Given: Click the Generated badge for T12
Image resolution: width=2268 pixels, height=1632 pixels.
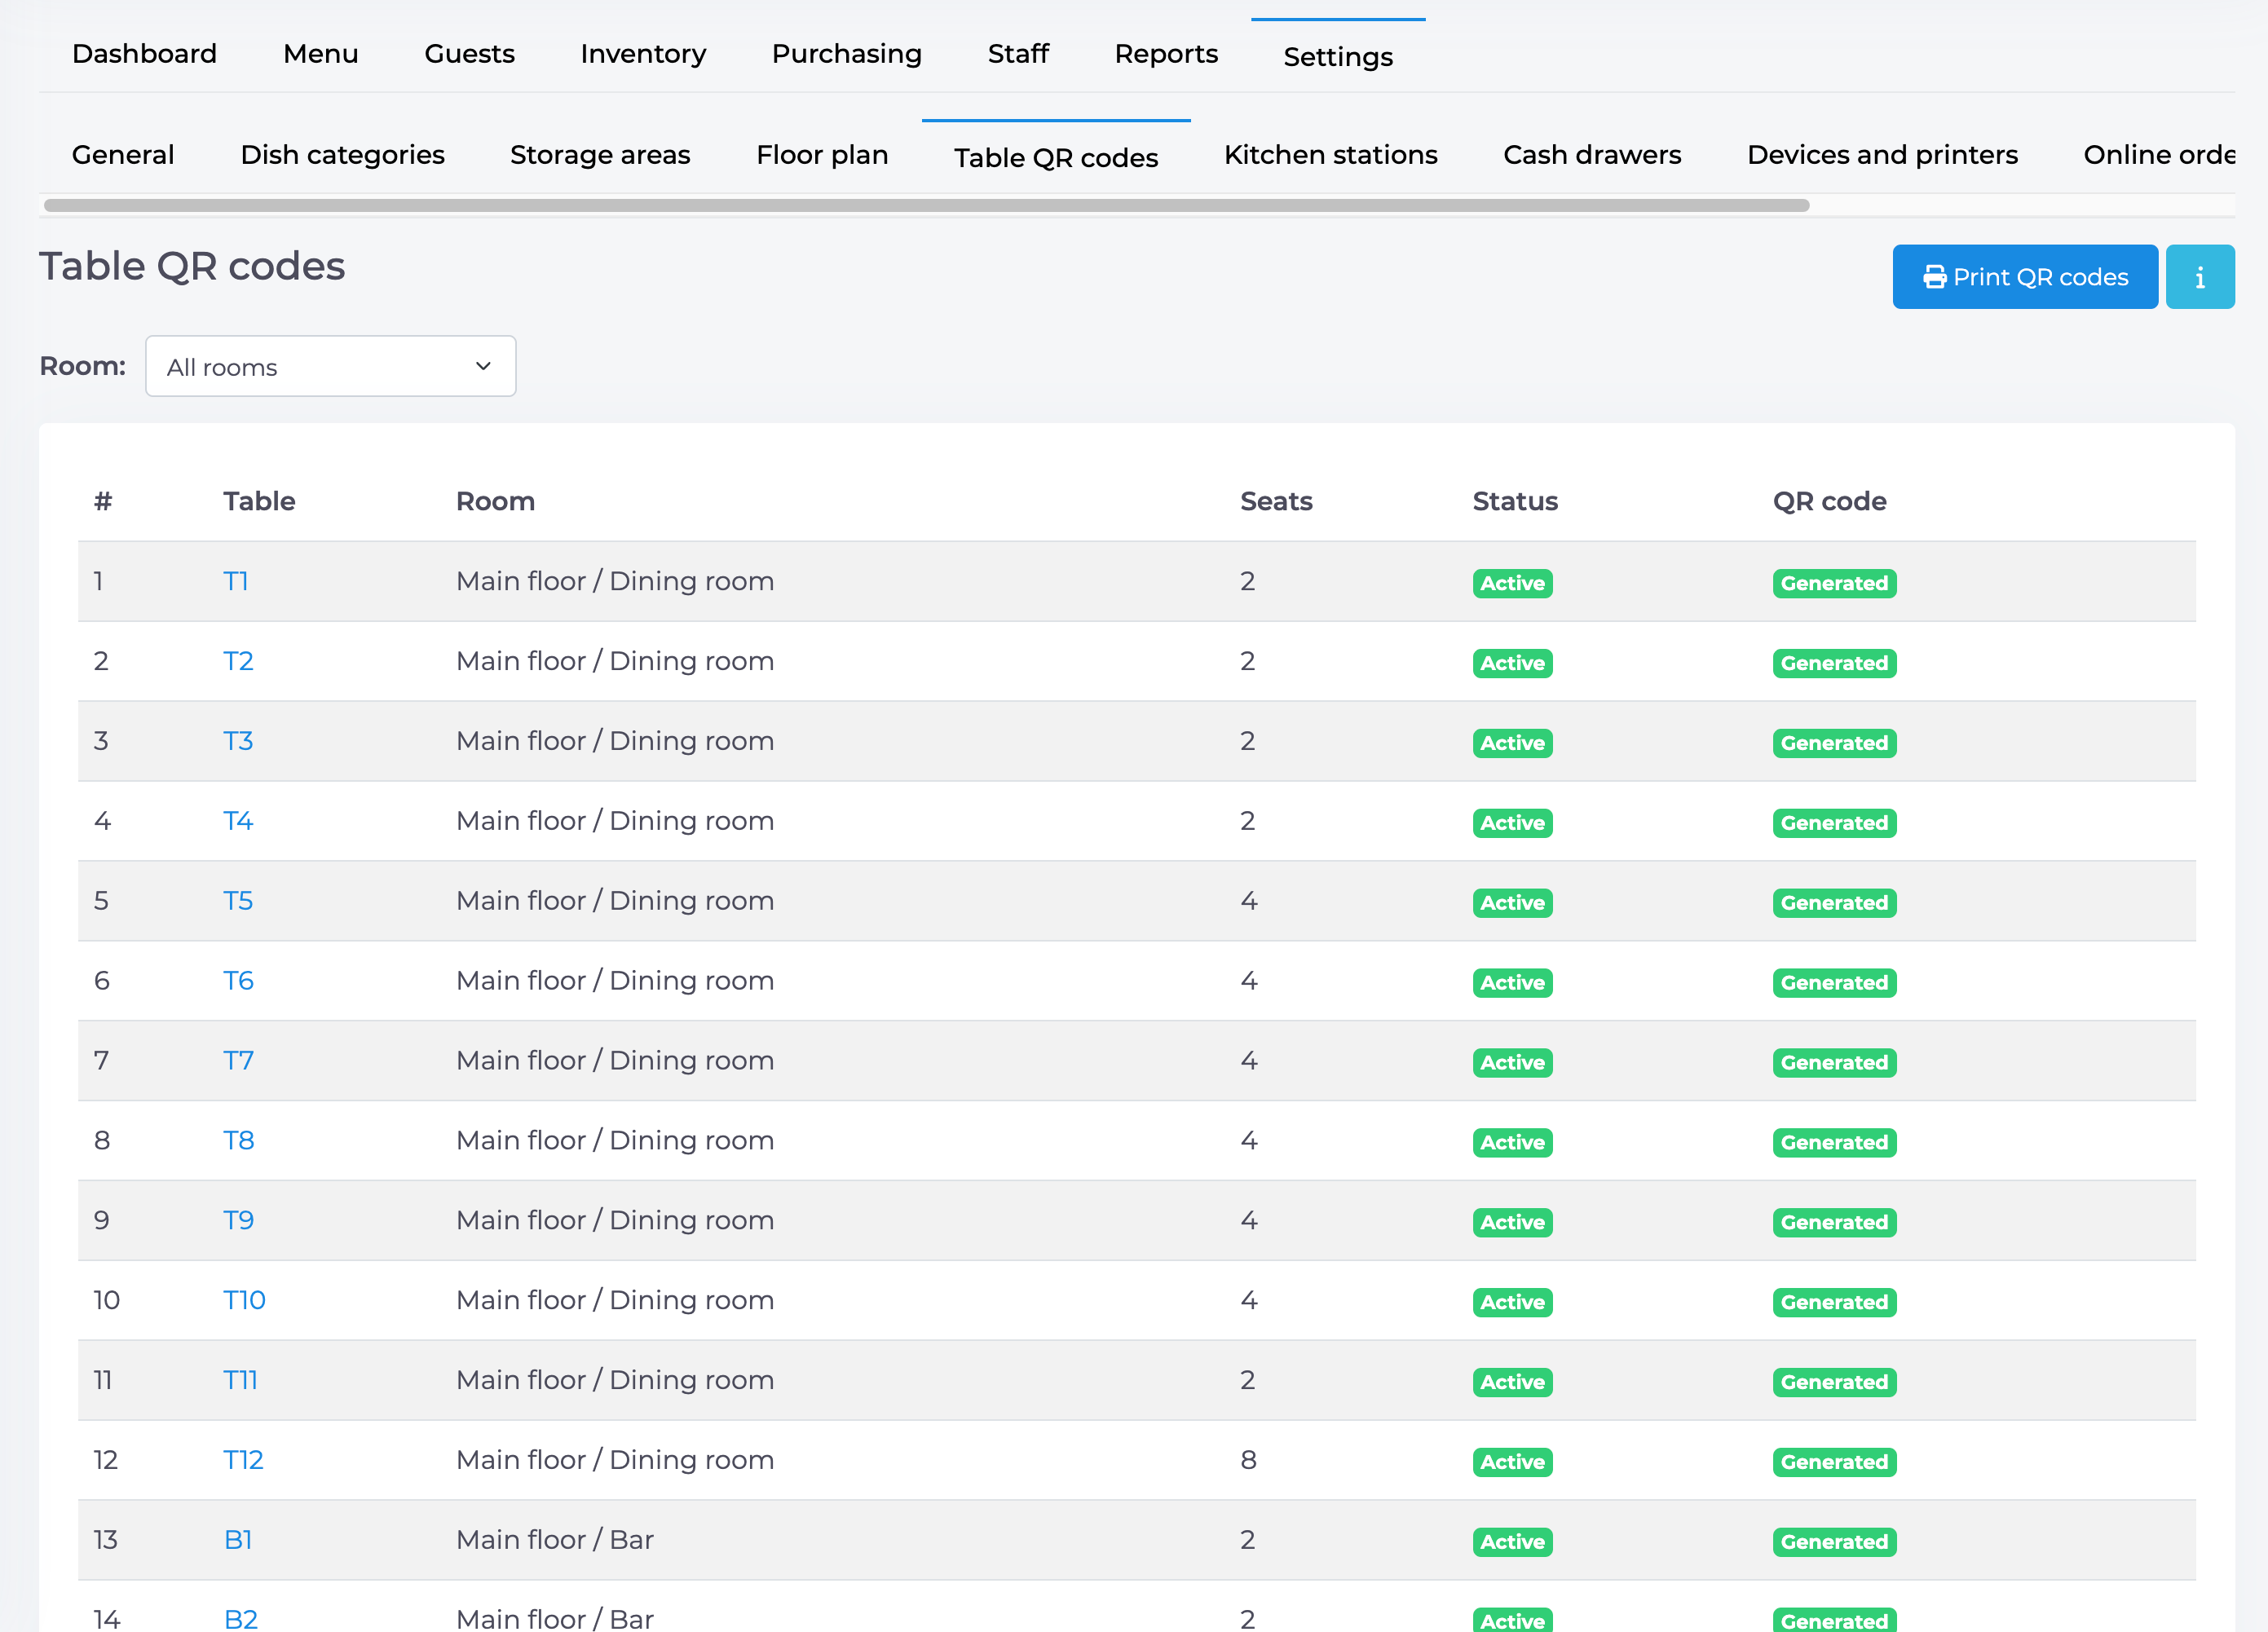Looking at the screenshot, I should pos(1834,1462).
